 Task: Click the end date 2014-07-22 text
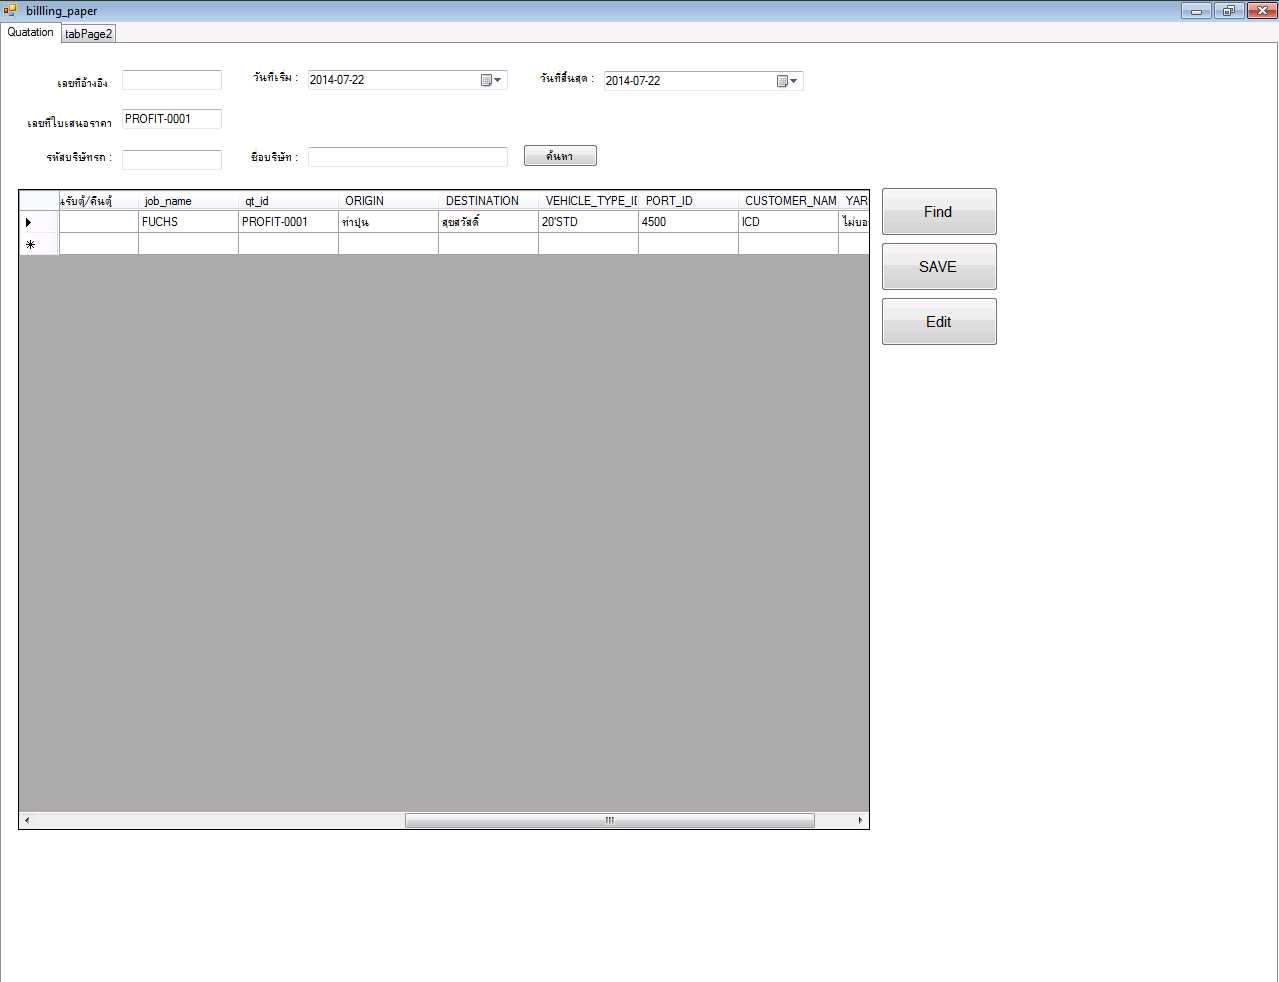[x=633, y=81]
